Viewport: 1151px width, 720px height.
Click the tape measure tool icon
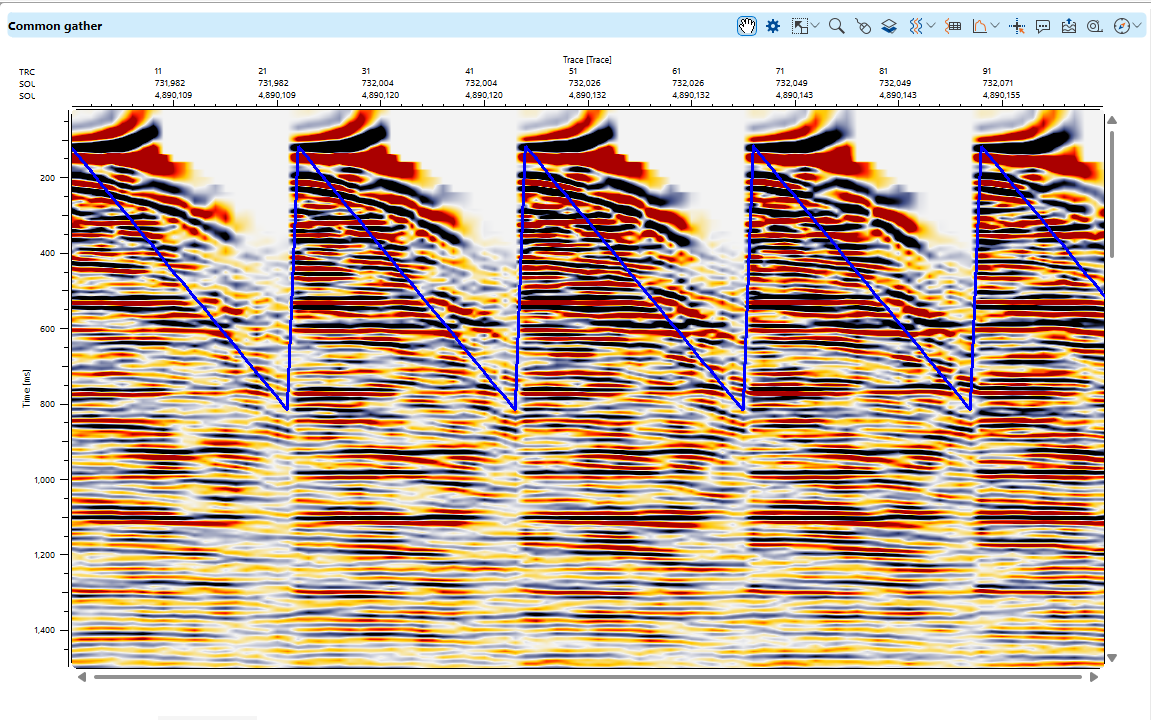pos(1094,26)
